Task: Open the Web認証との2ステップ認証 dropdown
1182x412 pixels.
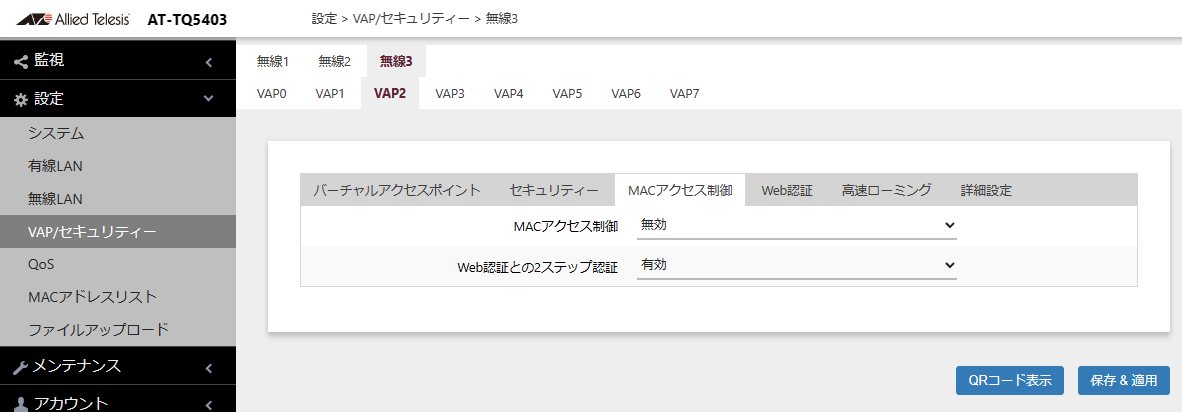Action: (797, 265)
